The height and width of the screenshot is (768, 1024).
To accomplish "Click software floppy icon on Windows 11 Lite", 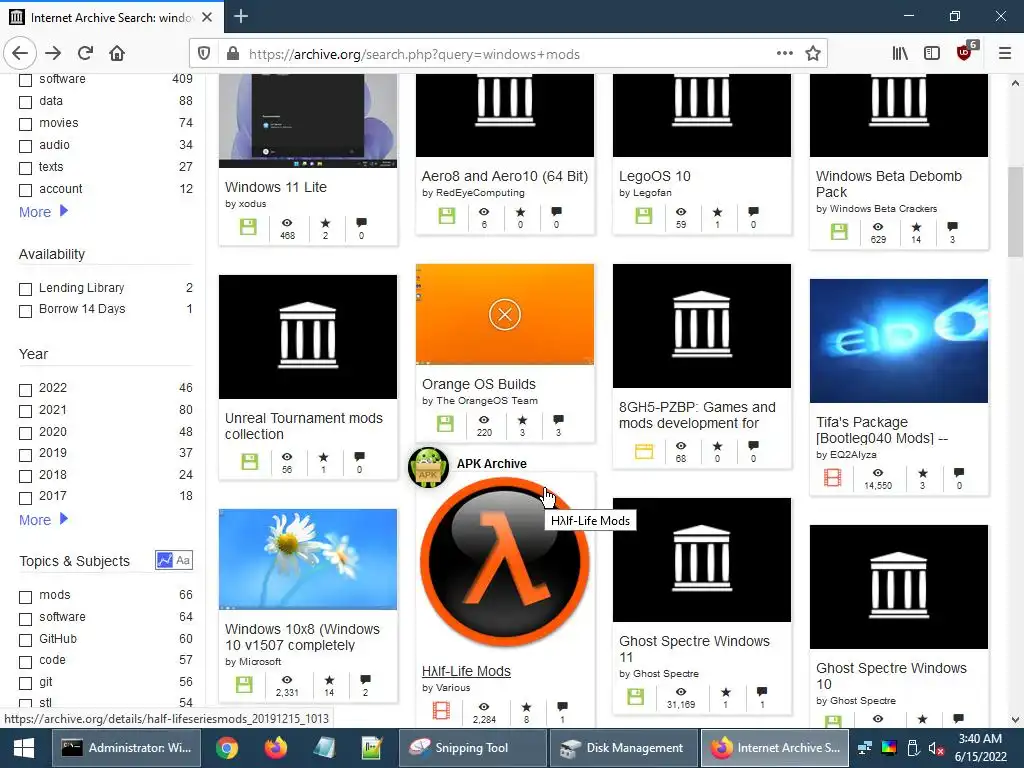I will click(x=248, y=227).
